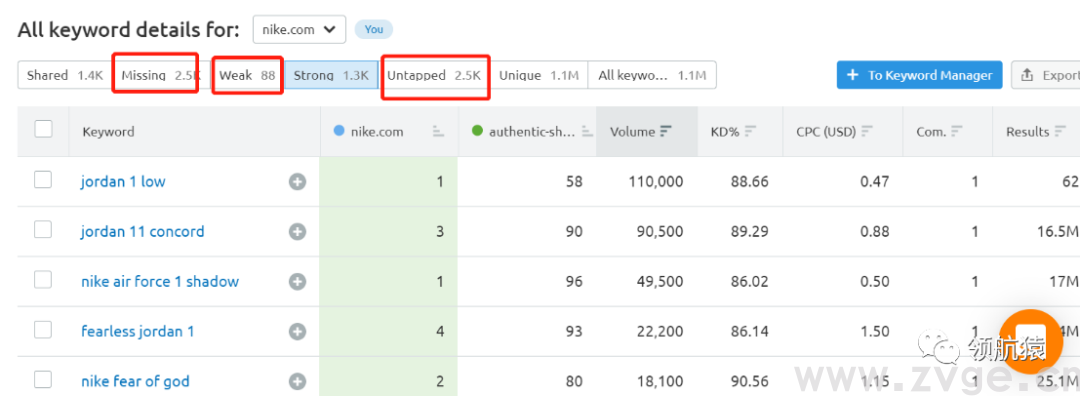Add nike air force 1 shadow plus icon
This screenshot has height=396, width=1080.
(298, 282)
